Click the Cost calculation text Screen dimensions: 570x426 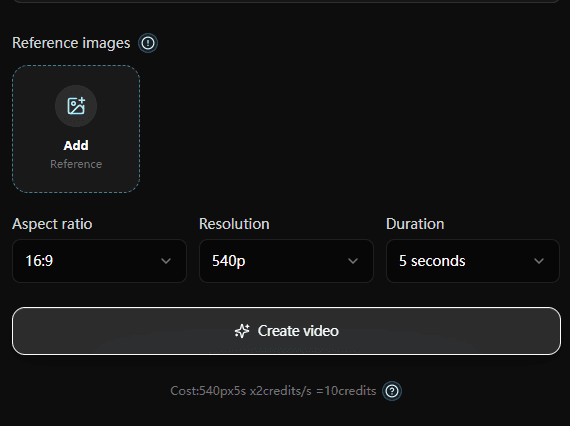coord(273,391)
